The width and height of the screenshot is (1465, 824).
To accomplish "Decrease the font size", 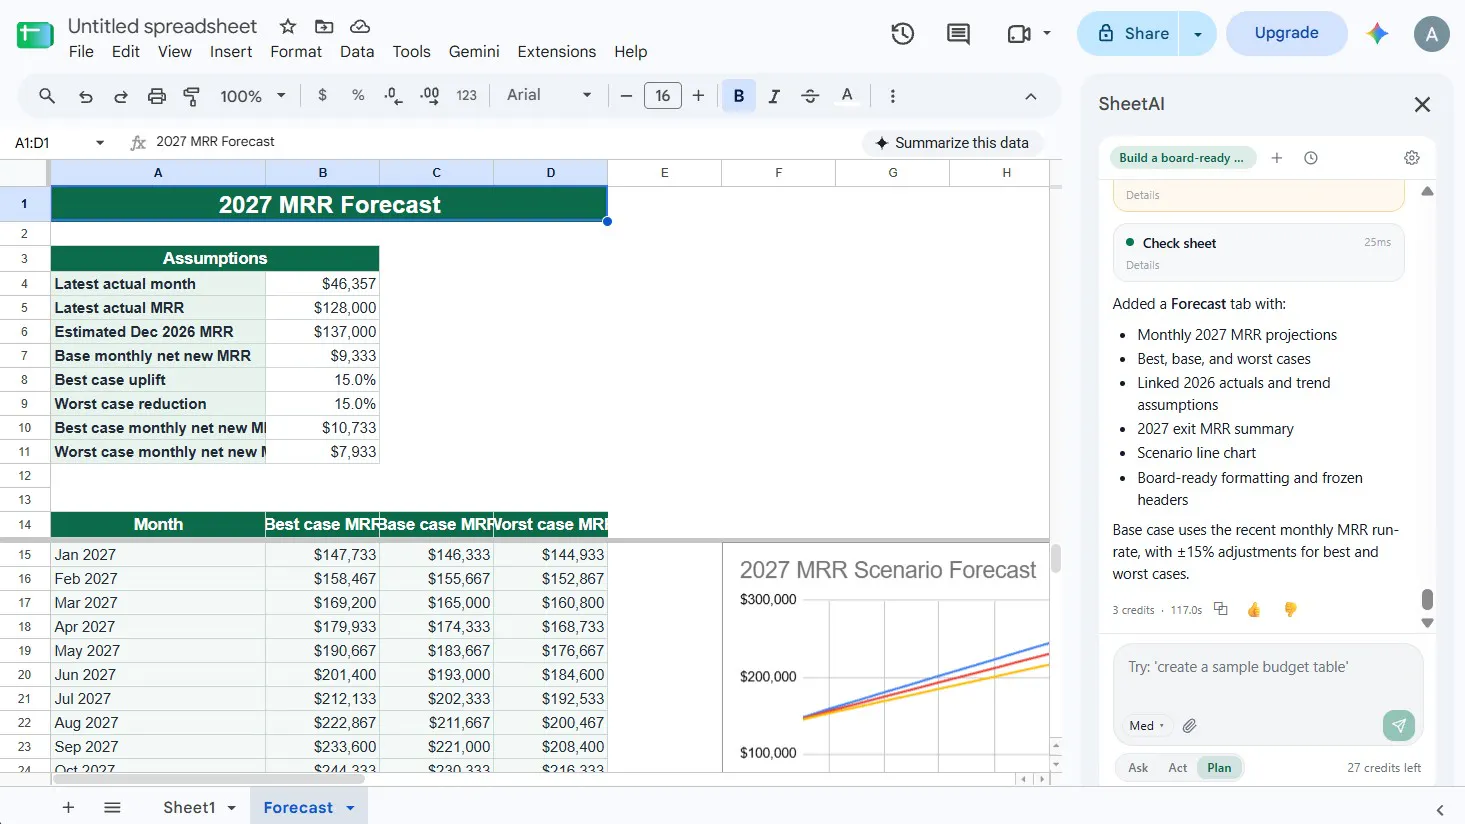I will click(x=626, y=96).
